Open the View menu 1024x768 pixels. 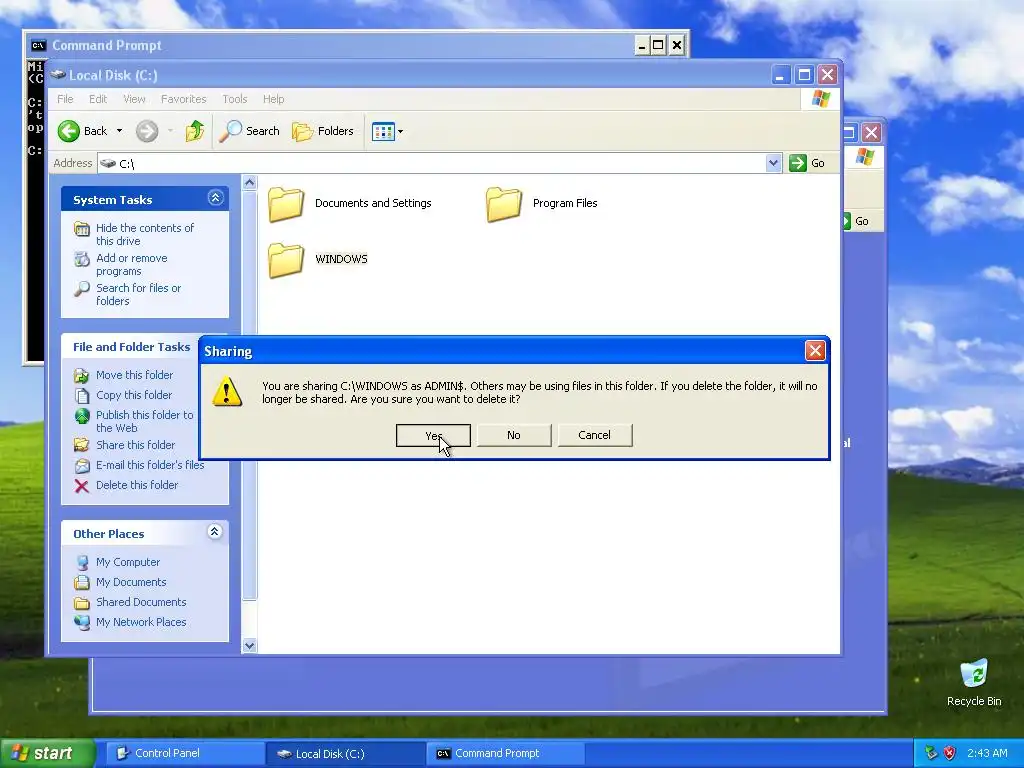[x=134, y=99]
